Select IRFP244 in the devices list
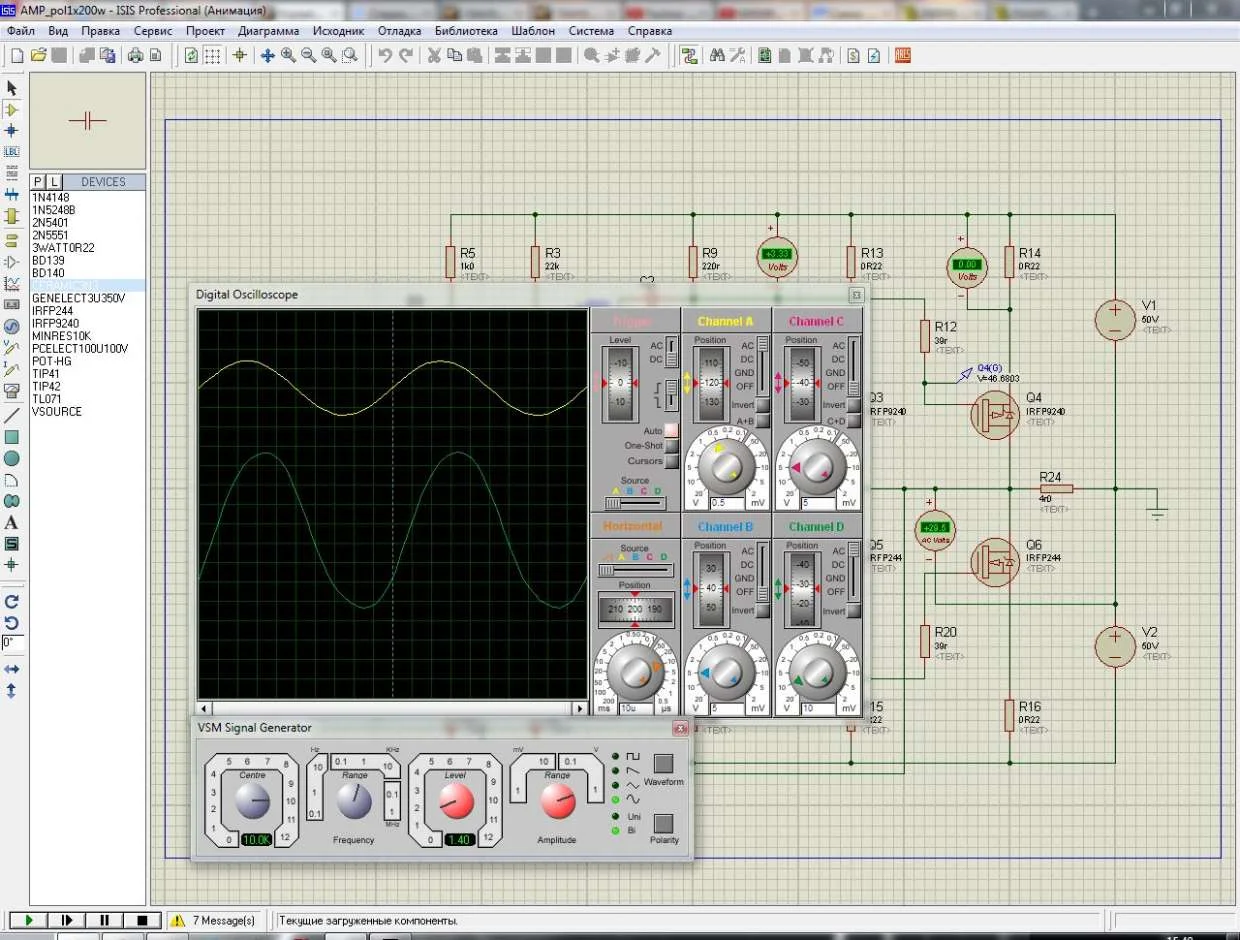This screenshot has width=1240, height=940. tap(52, 311)
